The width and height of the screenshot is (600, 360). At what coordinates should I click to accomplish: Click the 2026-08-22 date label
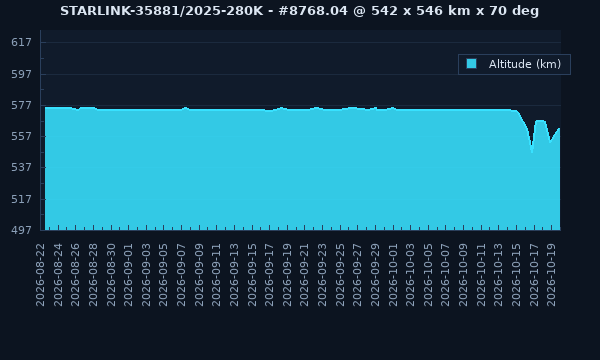click(40, 275)
